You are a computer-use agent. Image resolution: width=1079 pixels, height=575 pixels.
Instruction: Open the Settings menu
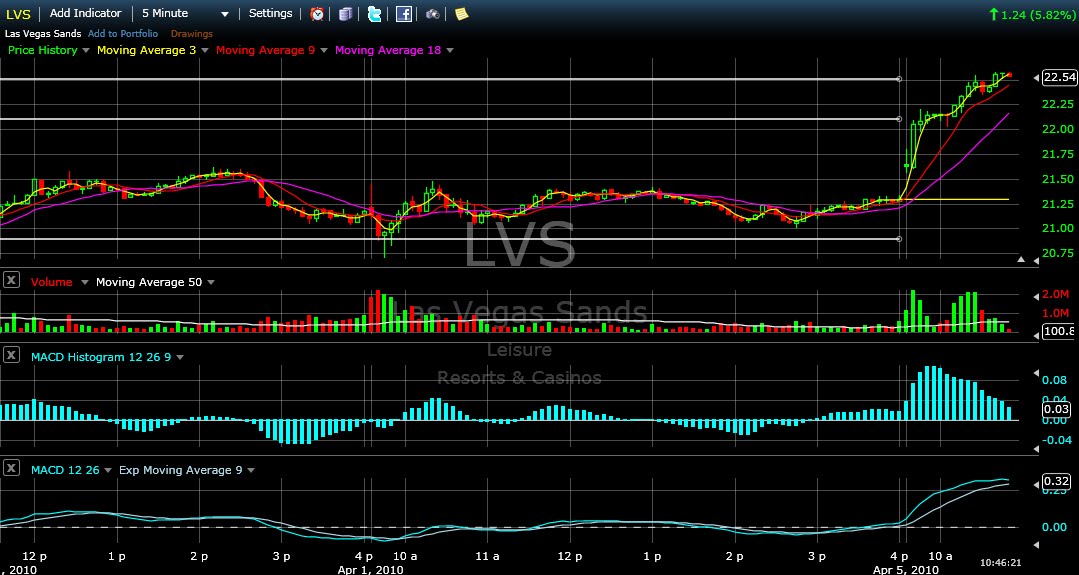270,13
